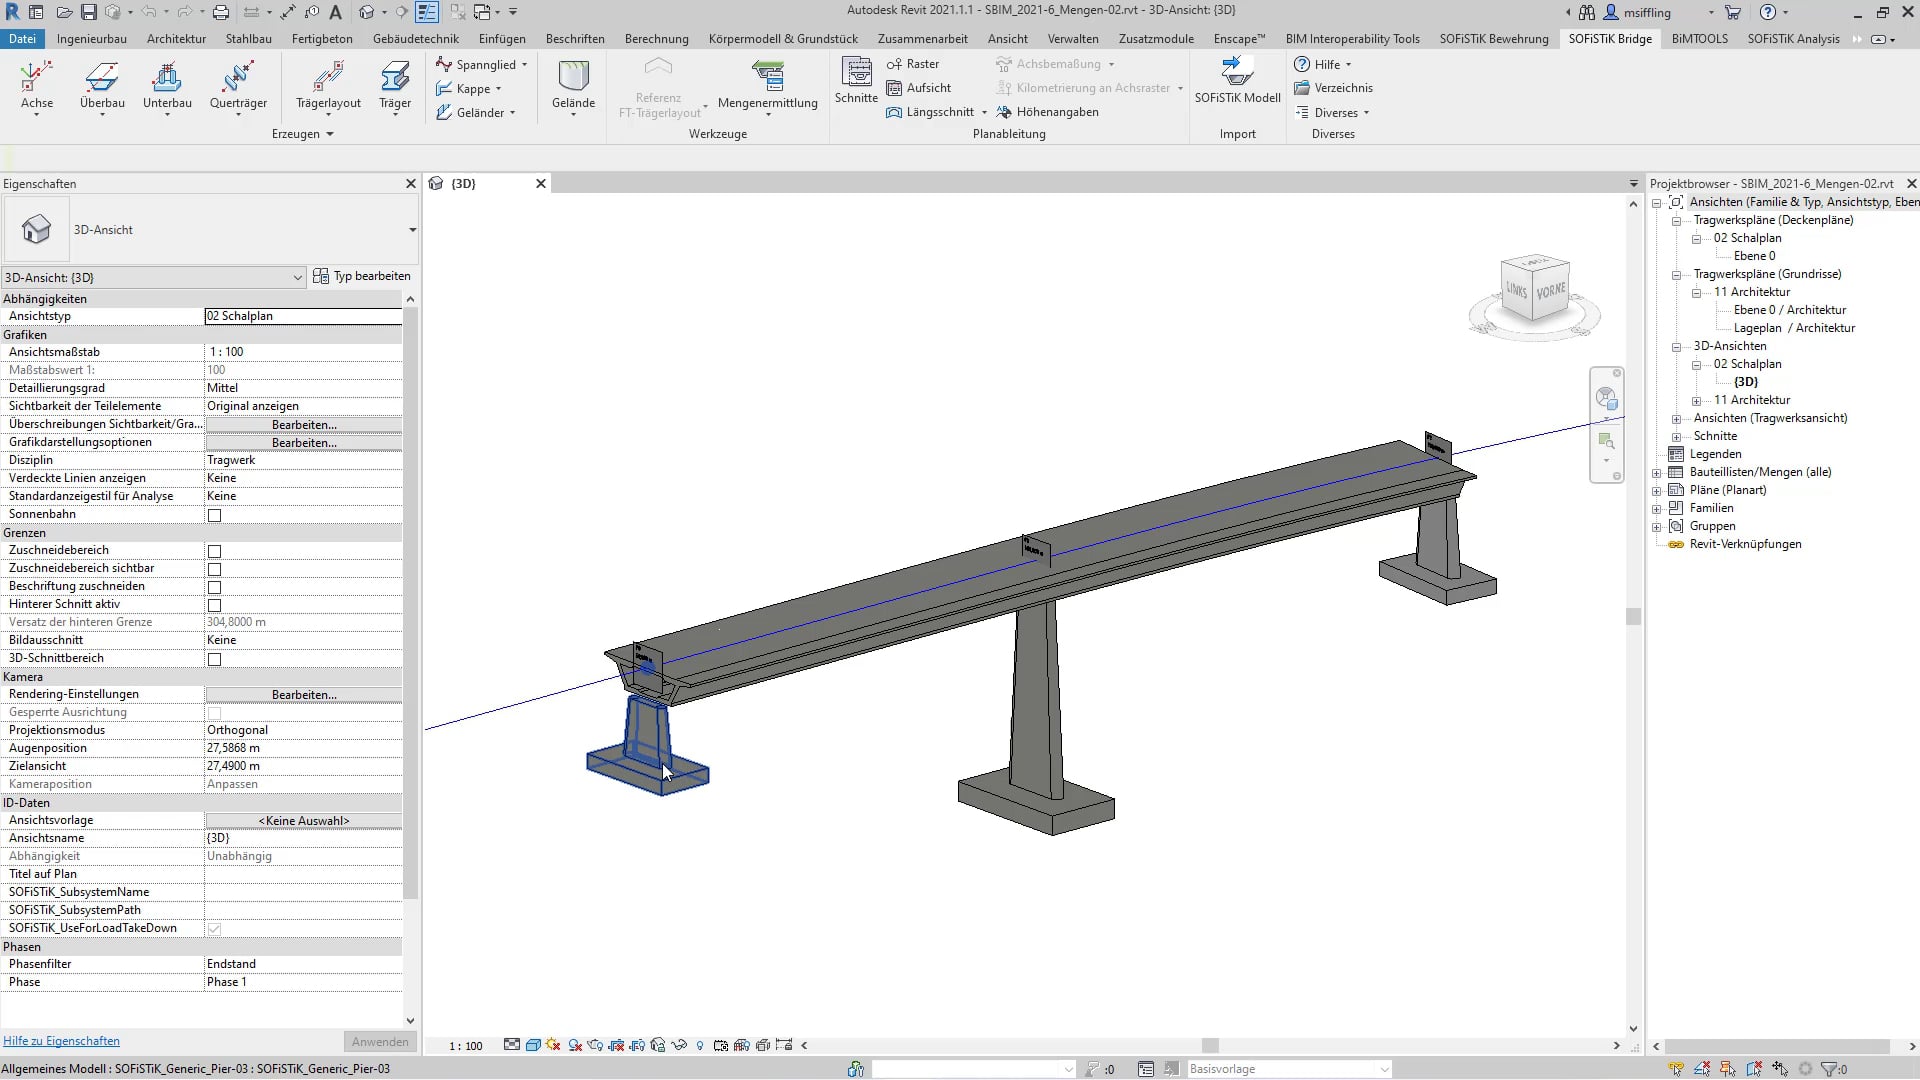1920x1080 pixels.
Task: Edit Grafikdarstellungsoptionen via Bearbeiten
Action: coord(304,442)
